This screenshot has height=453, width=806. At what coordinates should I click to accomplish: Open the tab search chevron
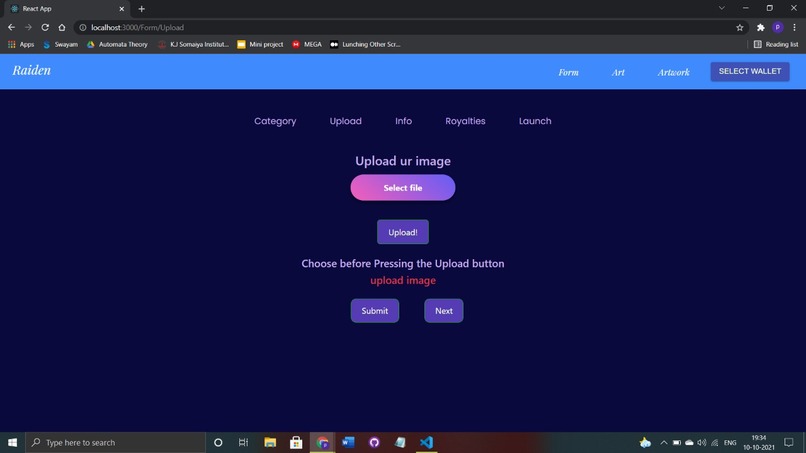[x=722, y=8]
